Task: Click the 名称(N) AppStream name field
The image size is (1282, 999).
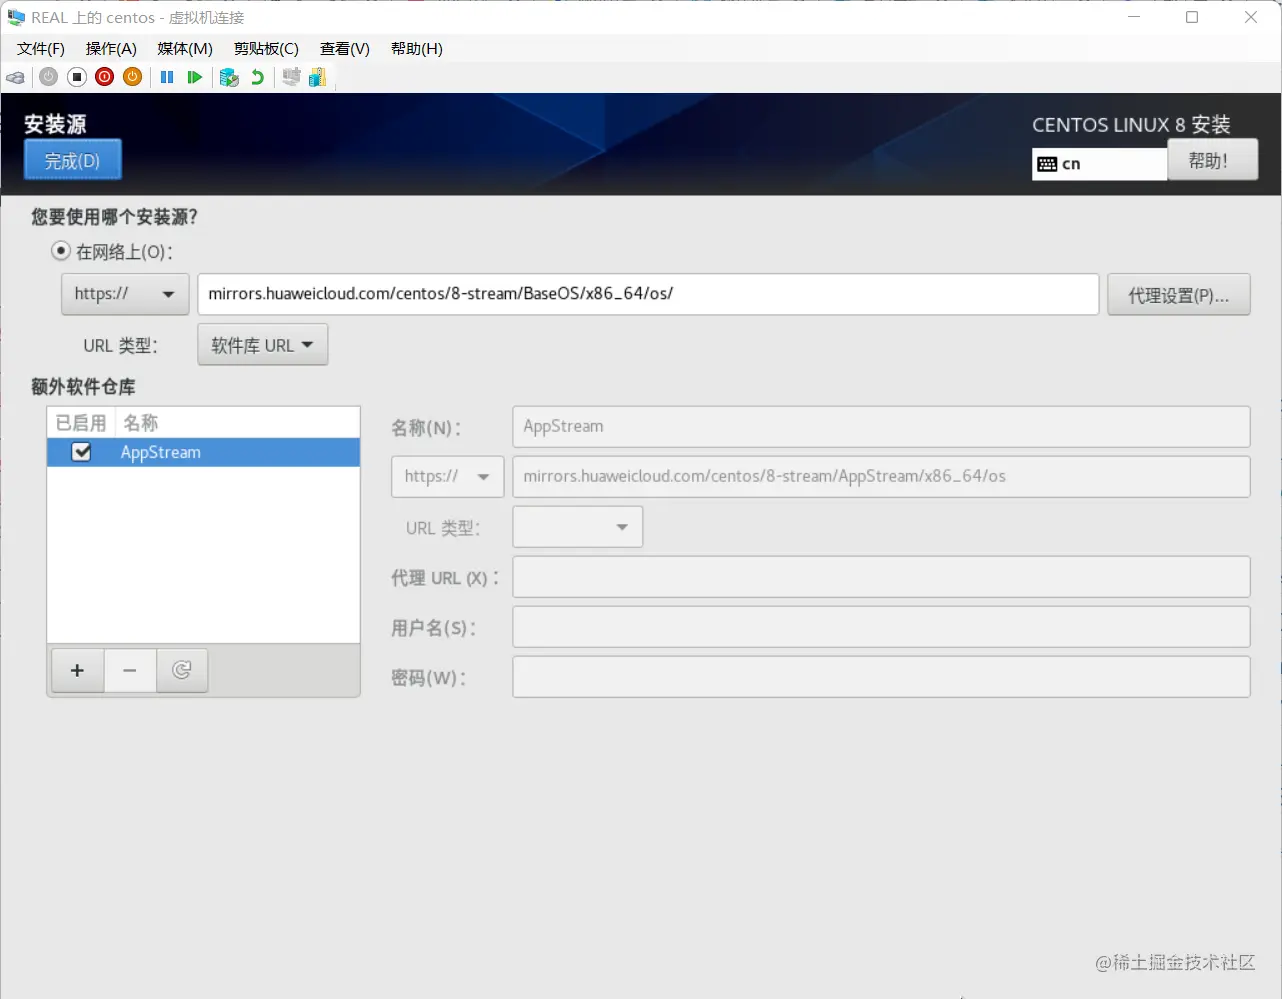Action: [x=881, y=427]
